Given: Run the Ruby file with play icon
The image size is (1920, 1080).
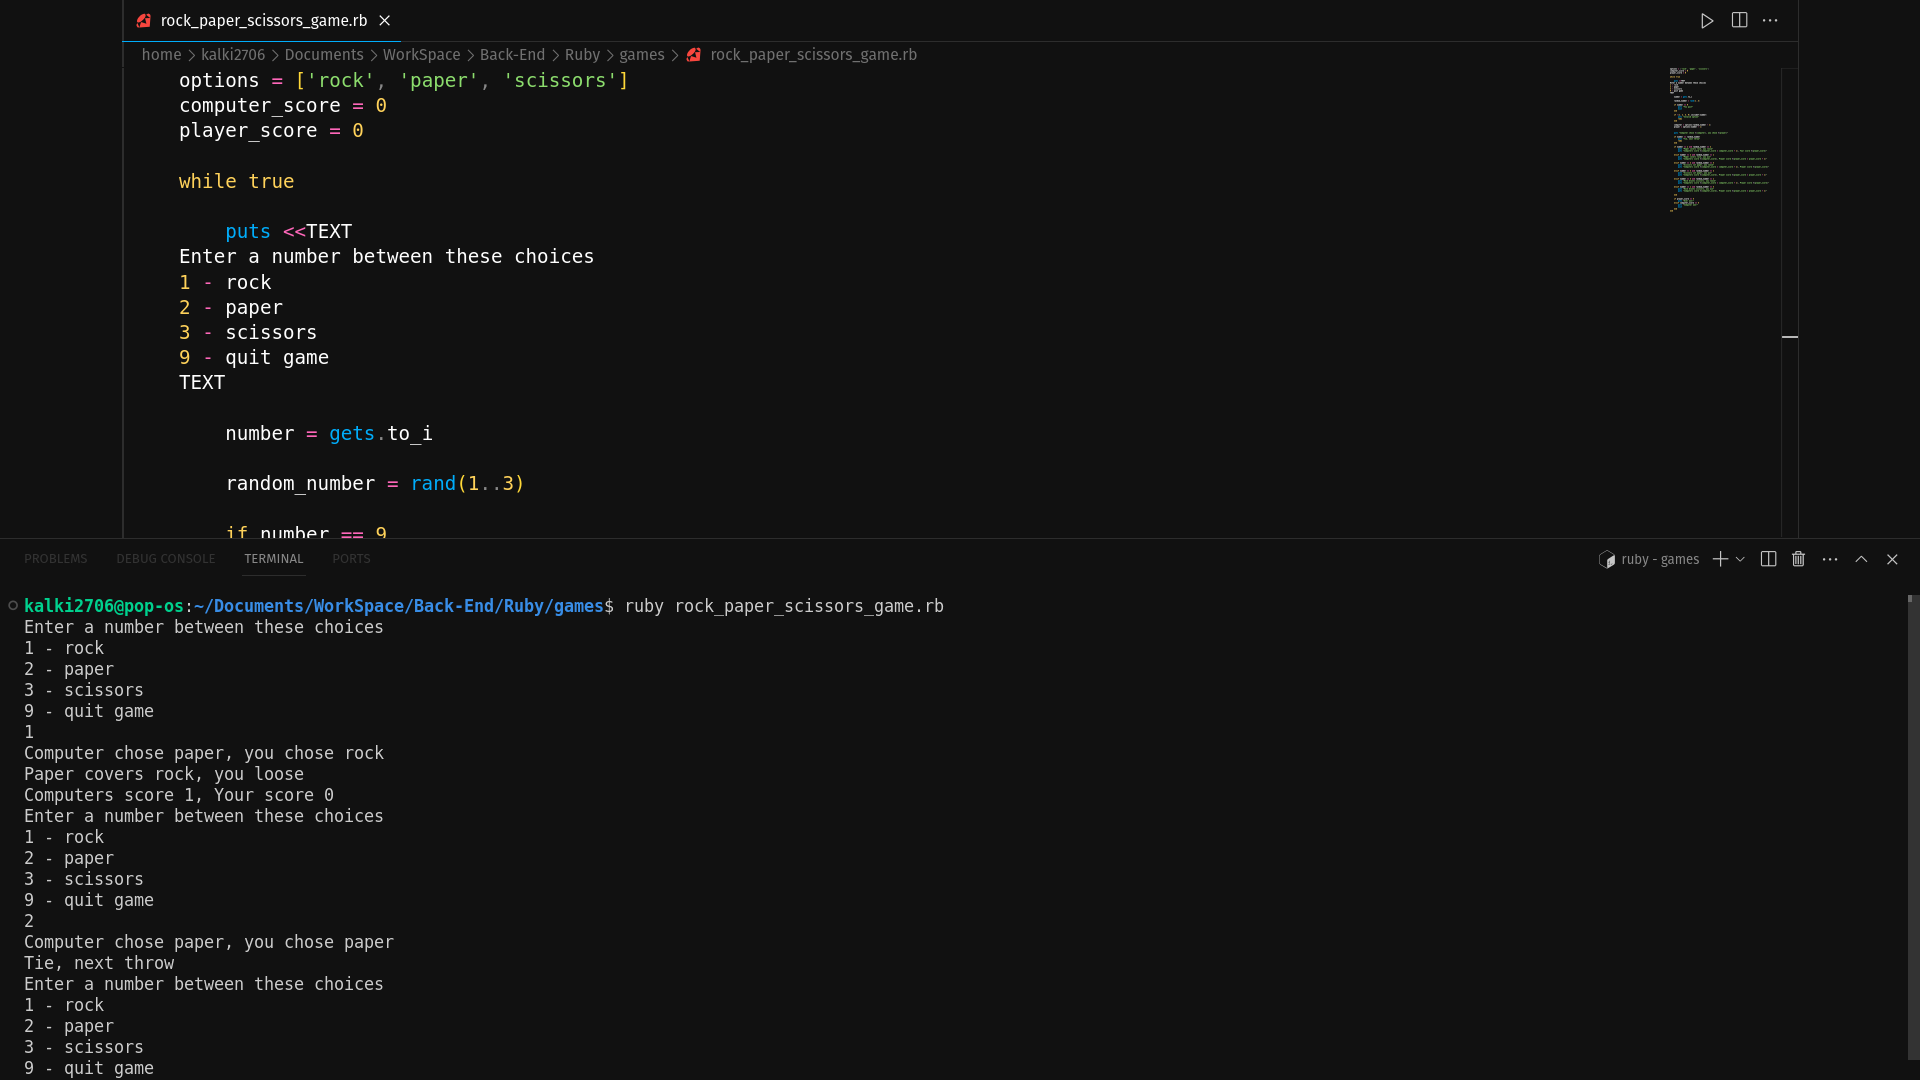Looking at the screenshot, I should [x=1707, y=21].
